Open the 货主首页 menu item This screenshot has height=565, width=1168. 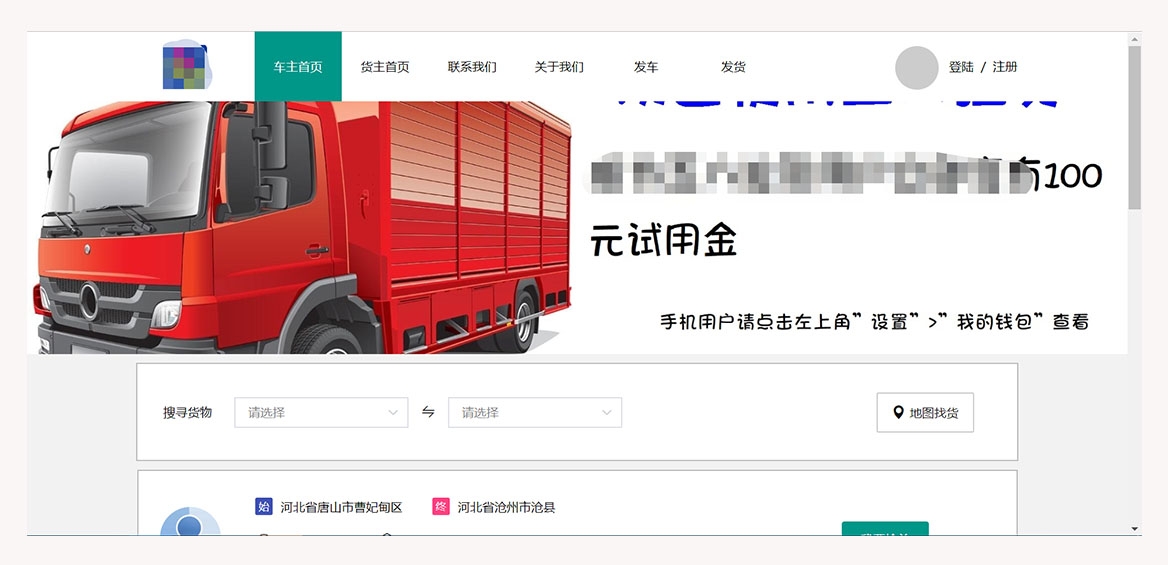tap(385, 66)
